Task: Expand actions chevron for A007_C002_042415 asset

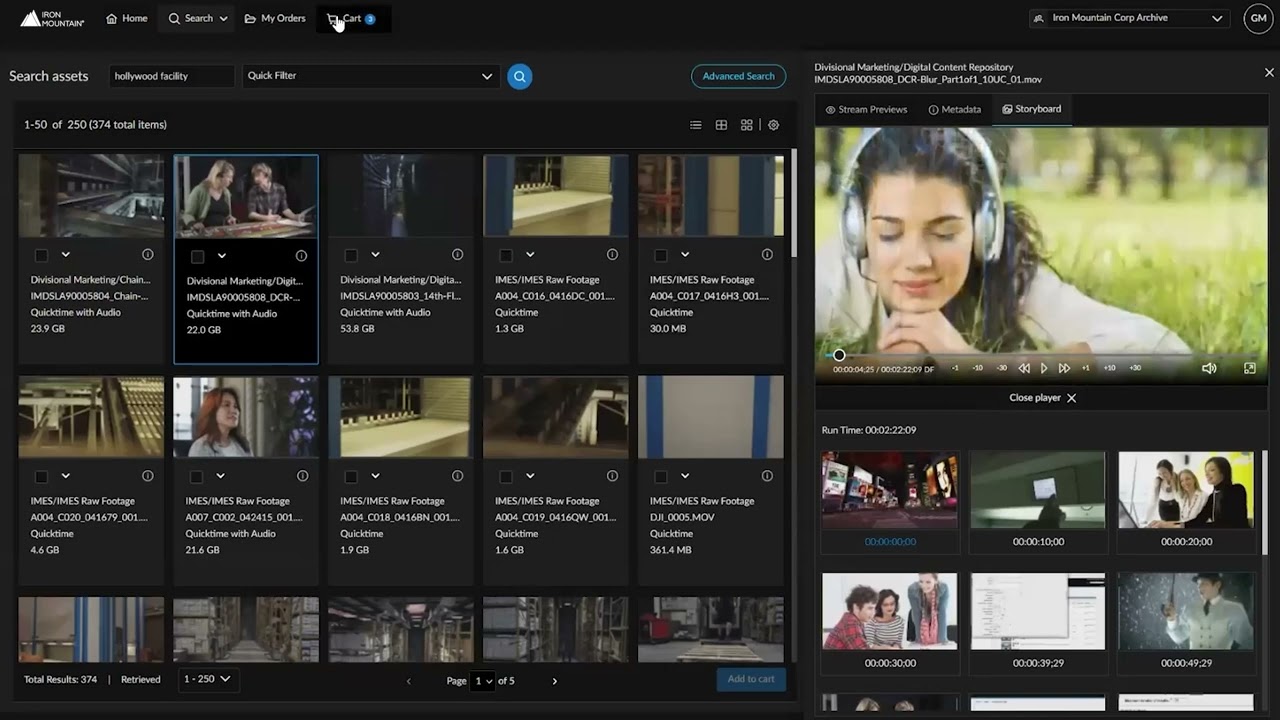Action: (220, 476)
